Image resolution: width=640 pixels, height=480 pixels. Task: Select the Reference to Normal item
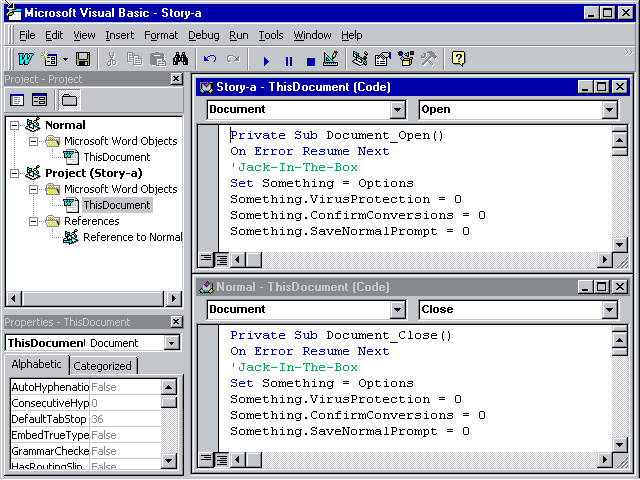(132, 237)
